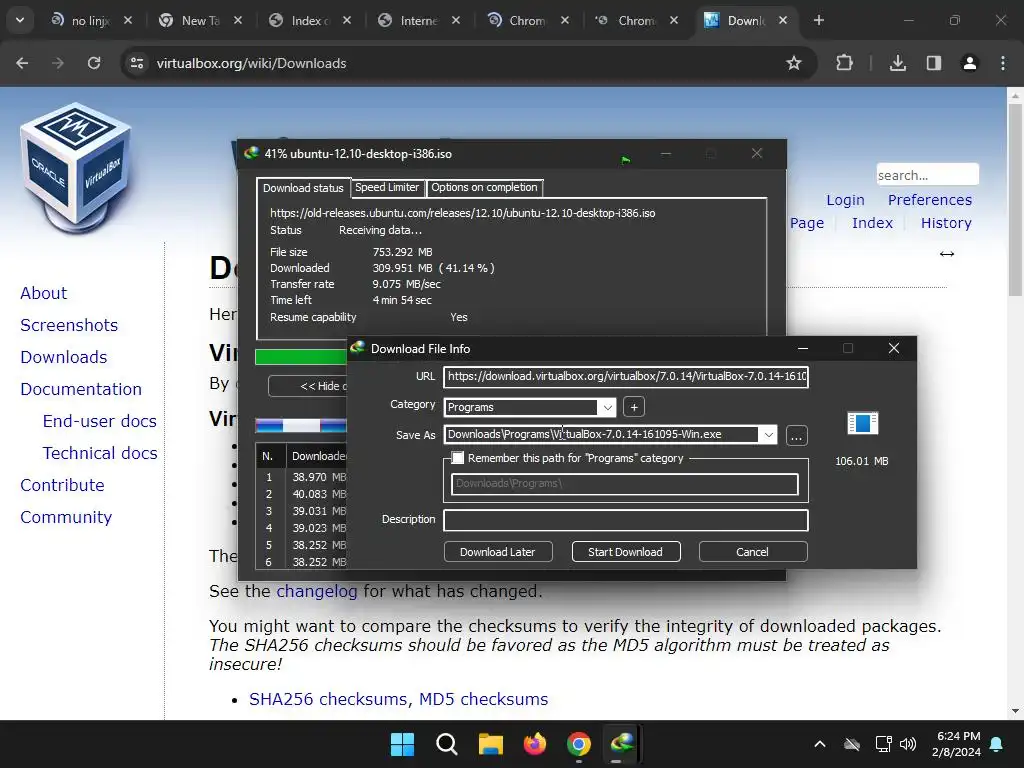Open Chrome three-dot menu
Viewport: 1024px width, 768px height.
click(x=1002, y=63)
